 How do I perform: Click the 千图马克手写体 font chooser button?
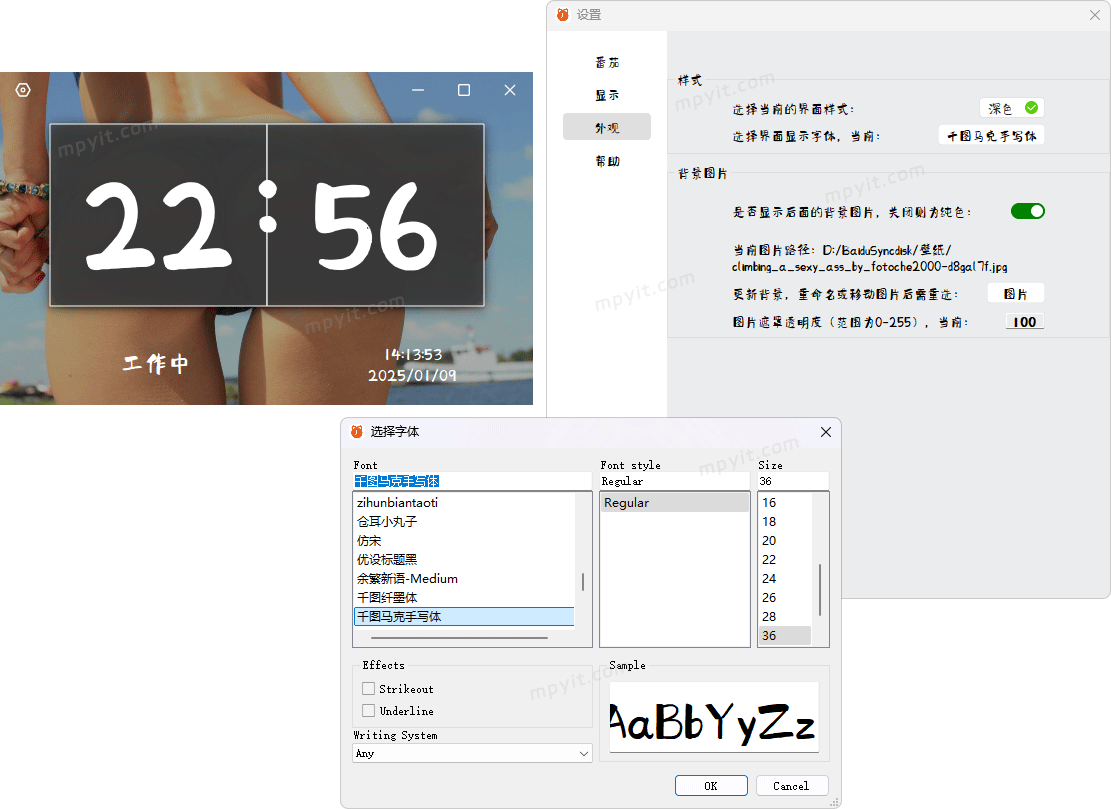991,135
